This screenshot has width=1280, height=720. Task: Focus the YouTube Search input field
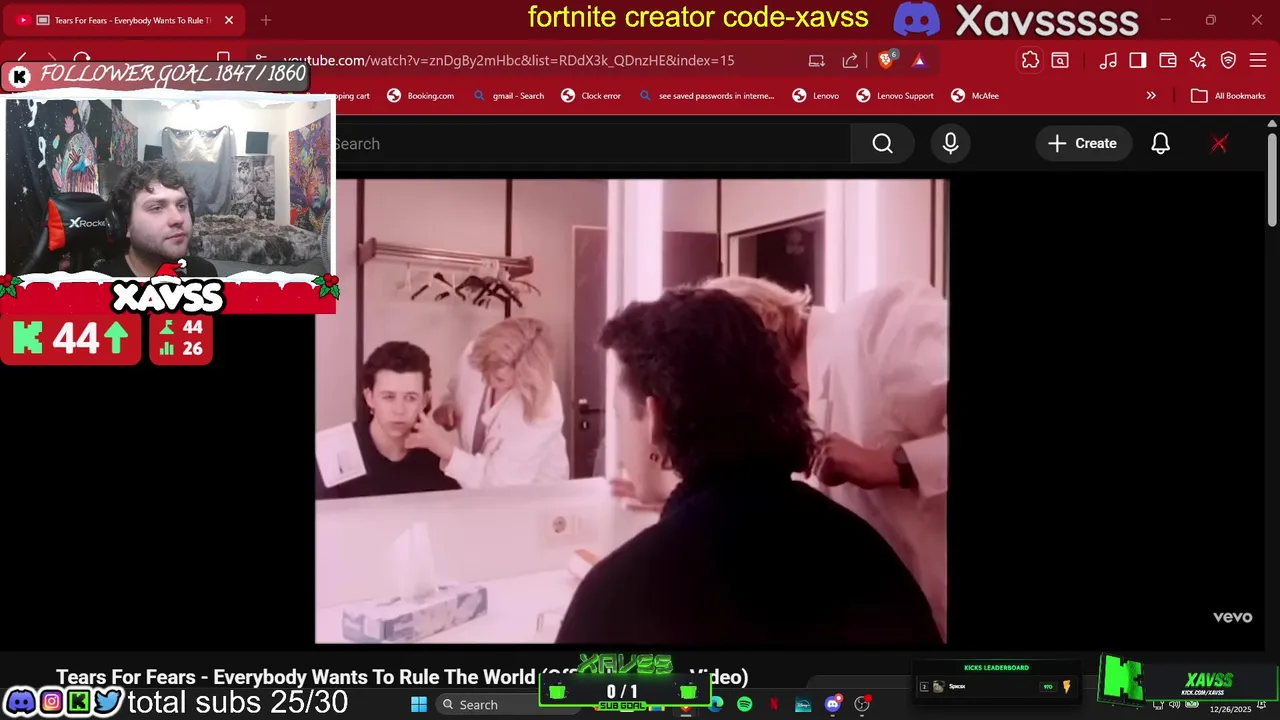pos(590,144)
